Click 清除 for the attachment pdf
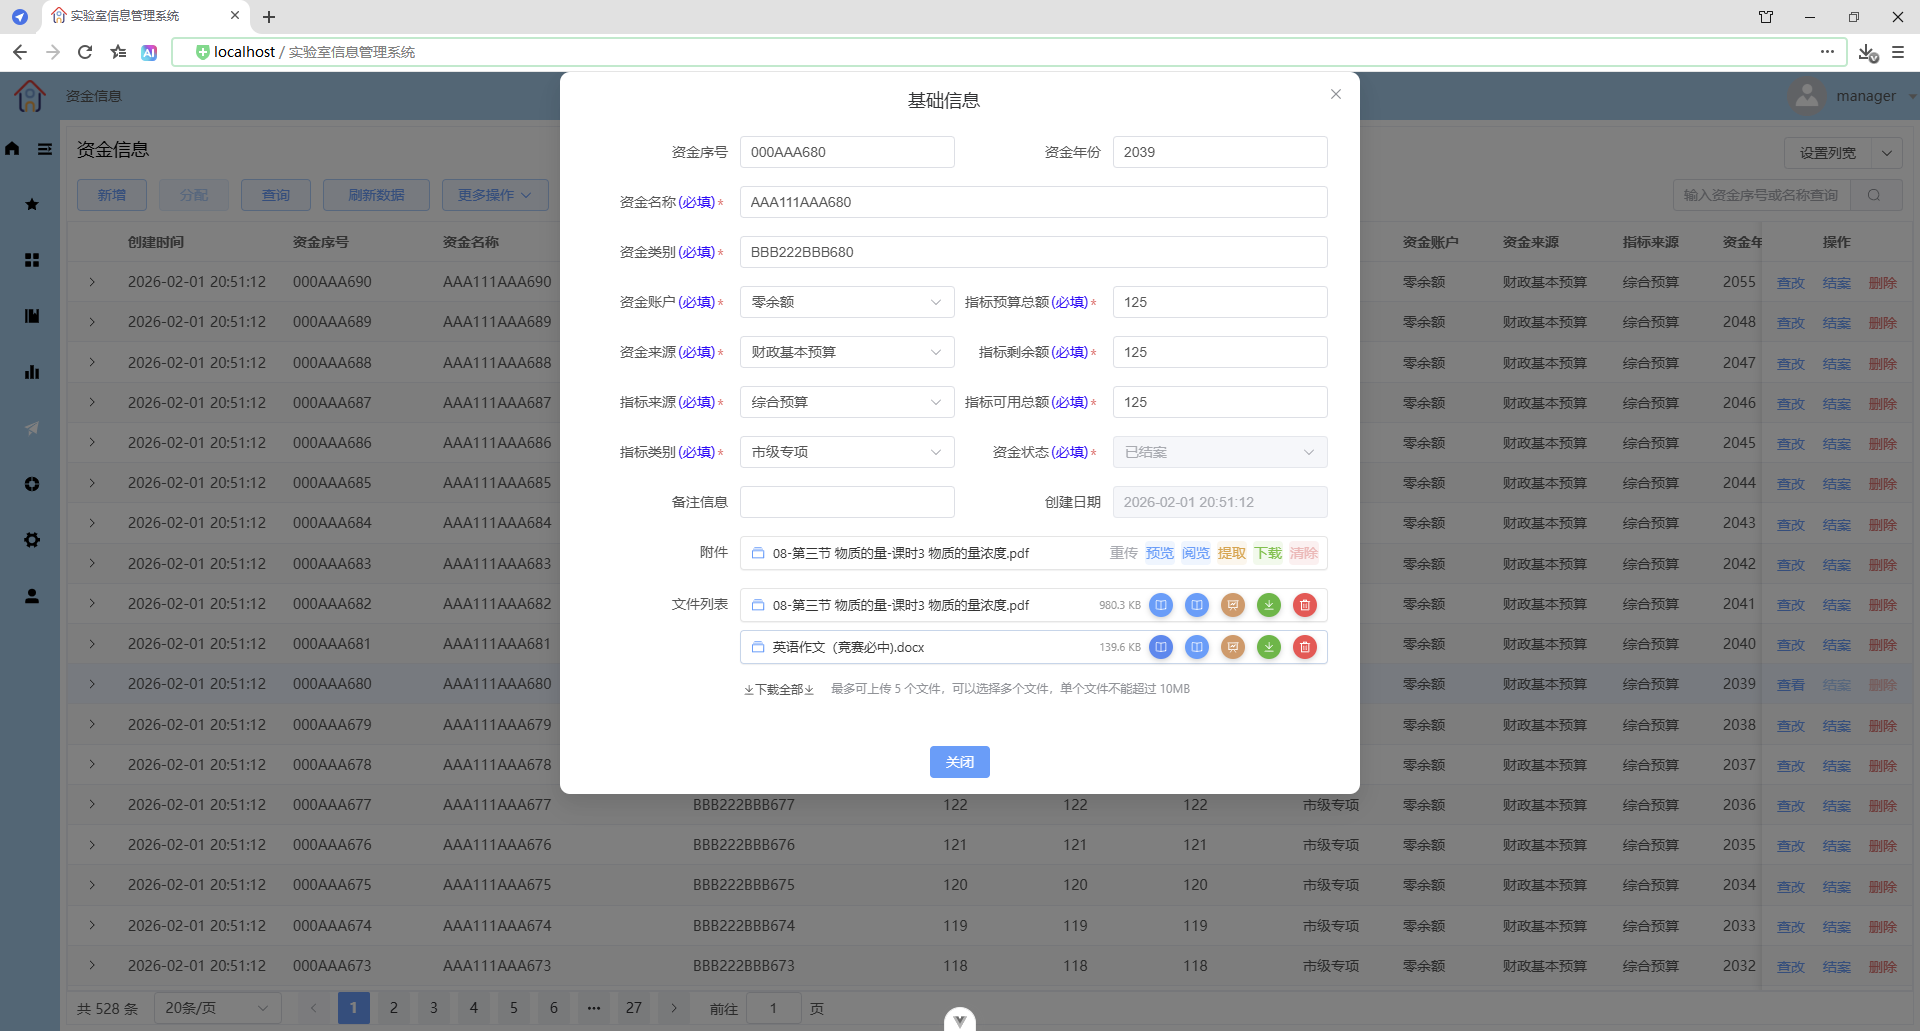 click(x=1304, y=553)
